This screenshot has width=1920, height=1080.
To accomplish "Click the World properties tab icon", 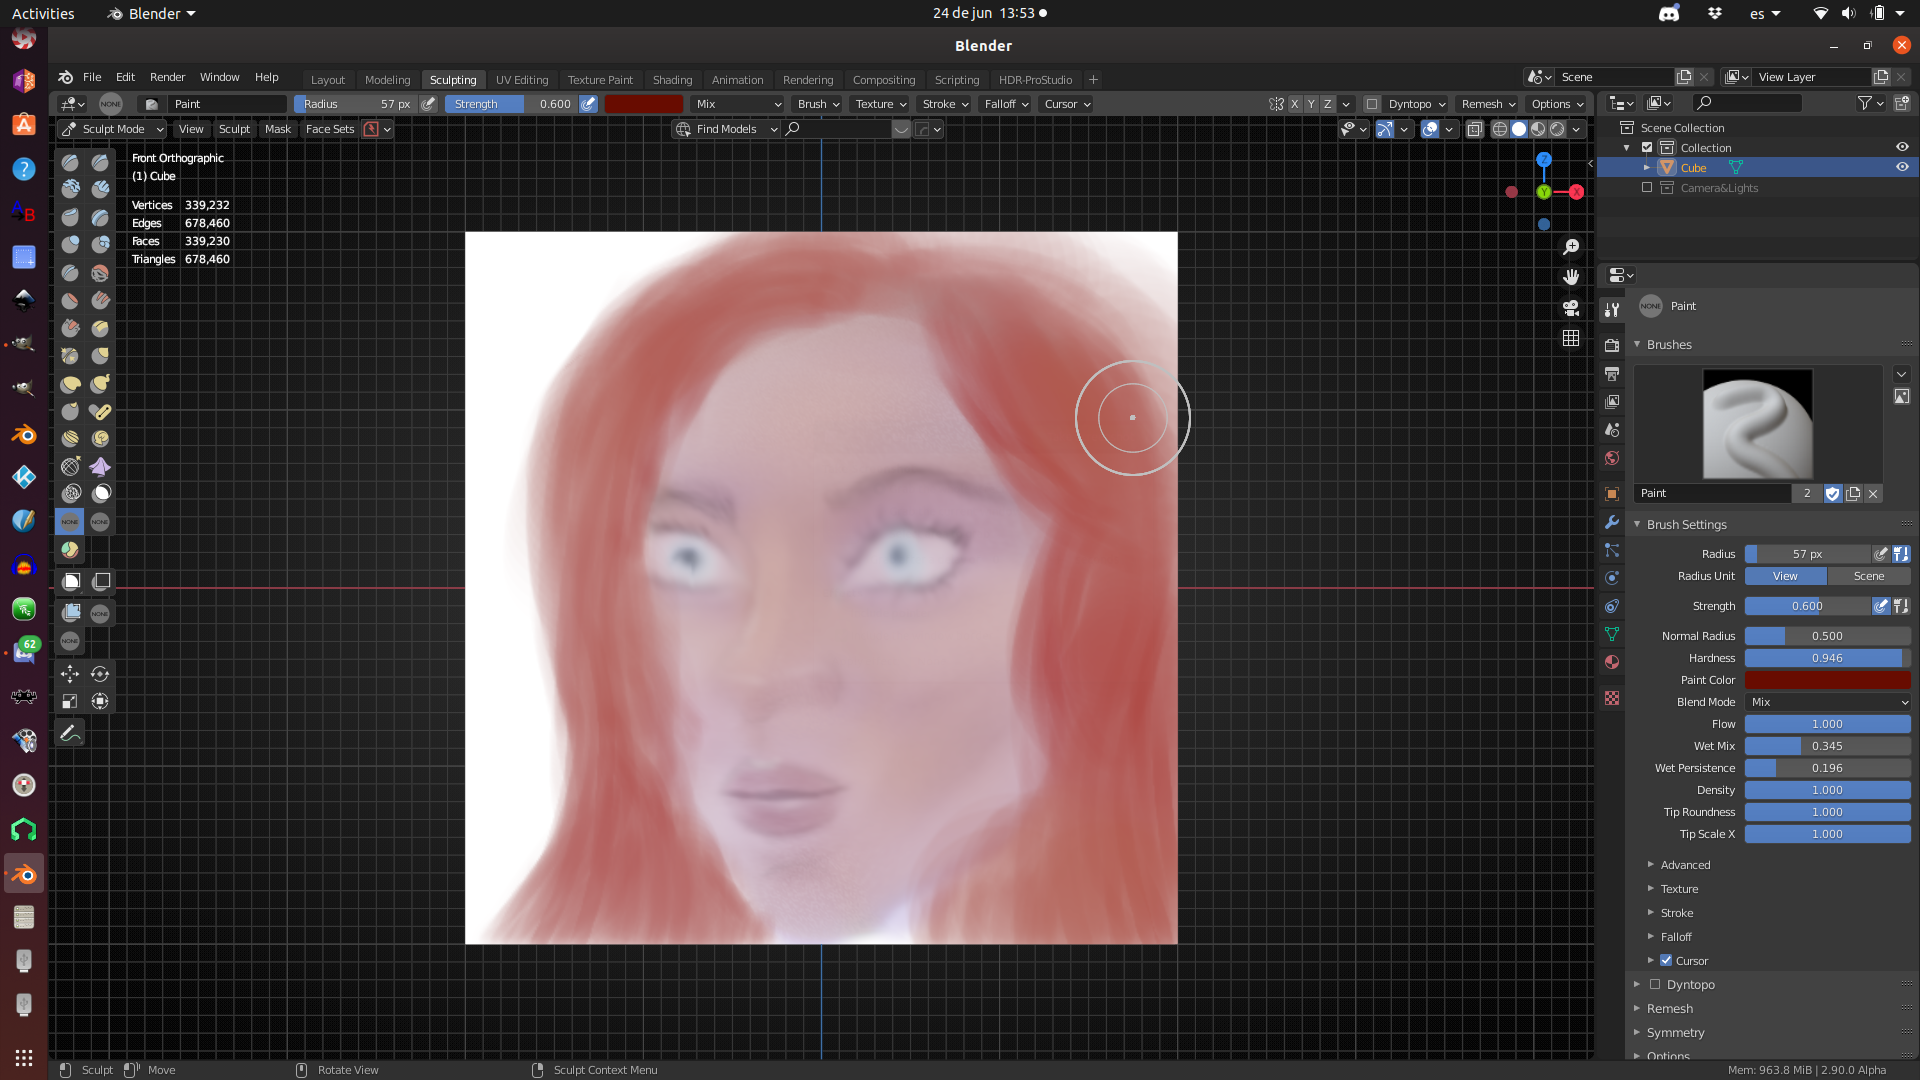I will tap(1612, 458).
